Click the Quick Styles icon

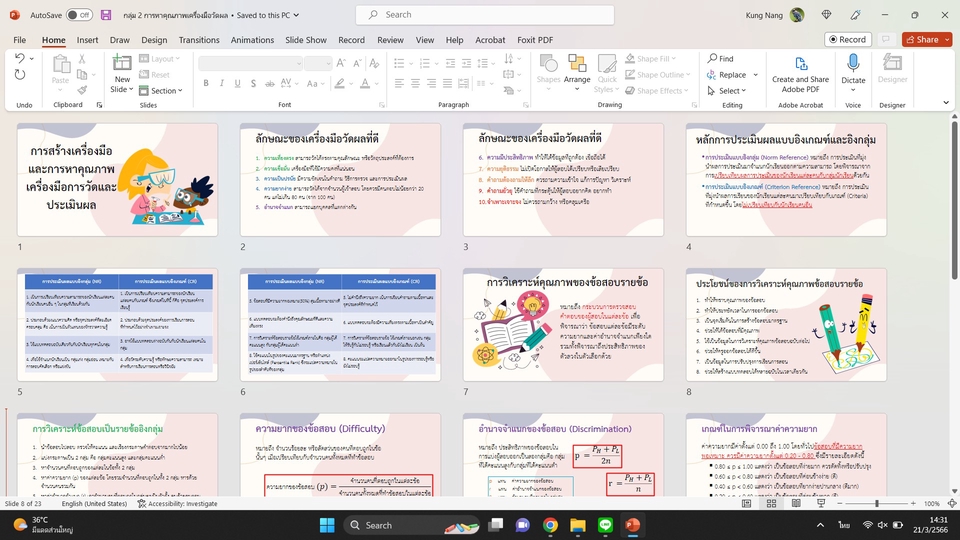(607, 64)
